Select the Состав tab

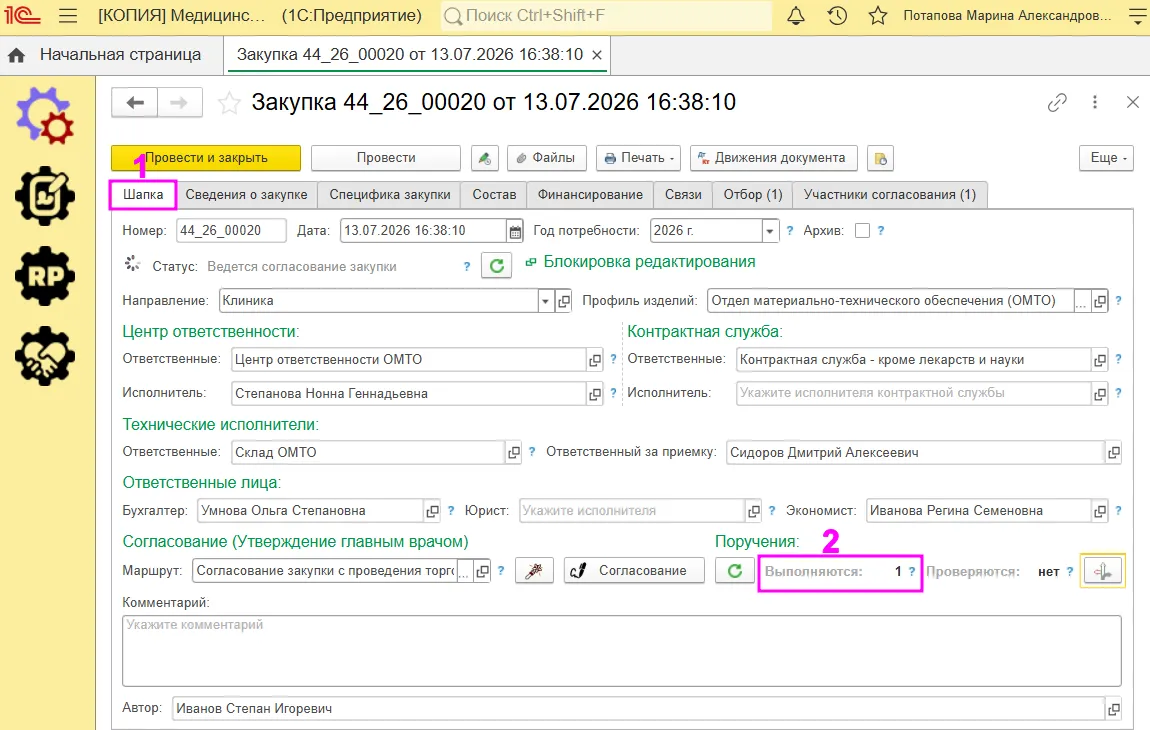[x=494, y=194]
